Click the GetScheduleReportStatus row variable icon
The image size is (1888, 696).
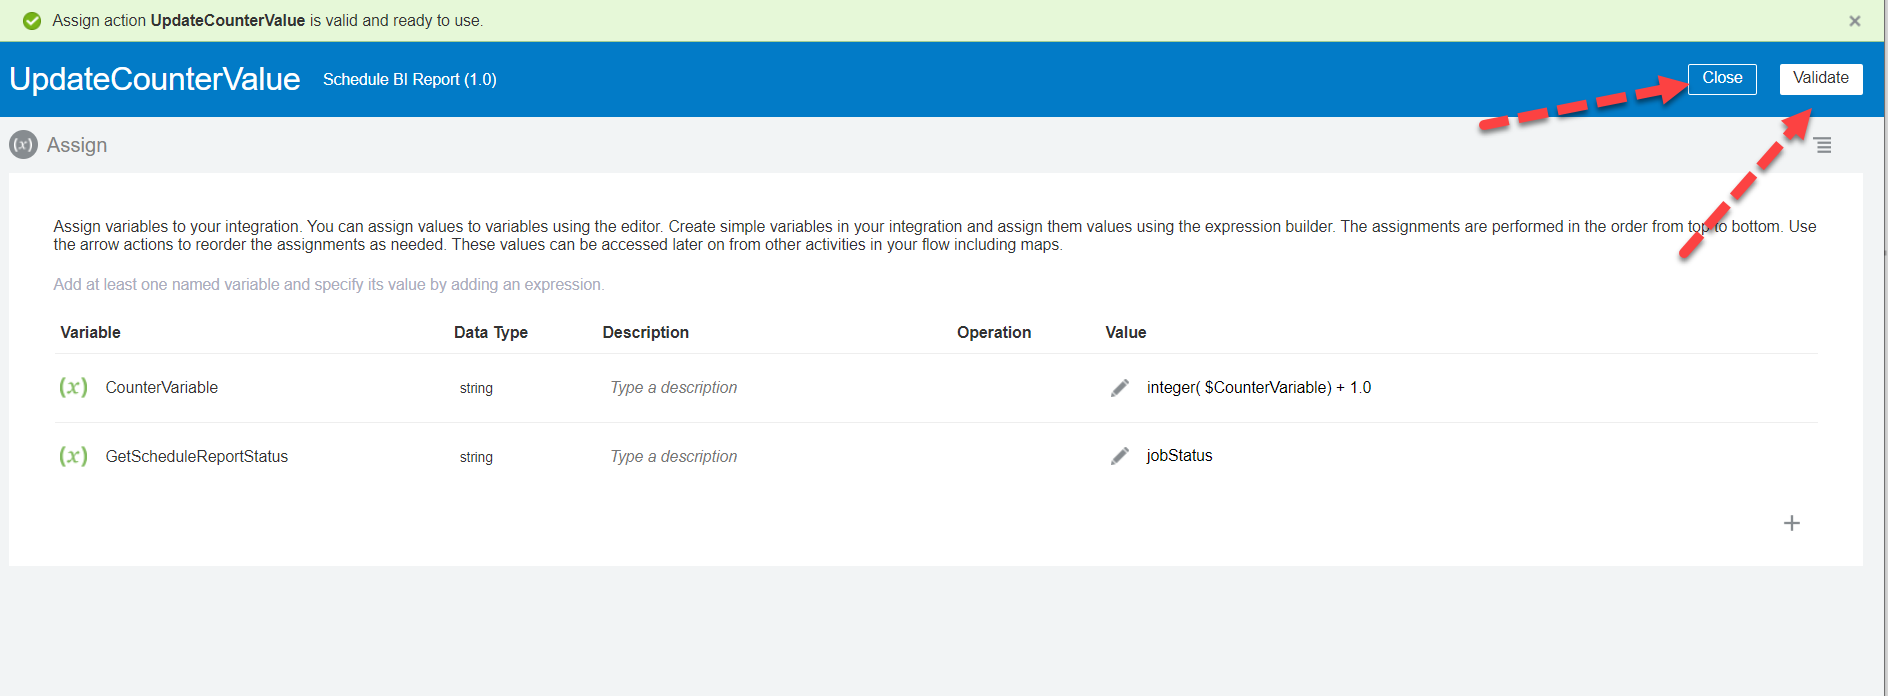[73, 456]
